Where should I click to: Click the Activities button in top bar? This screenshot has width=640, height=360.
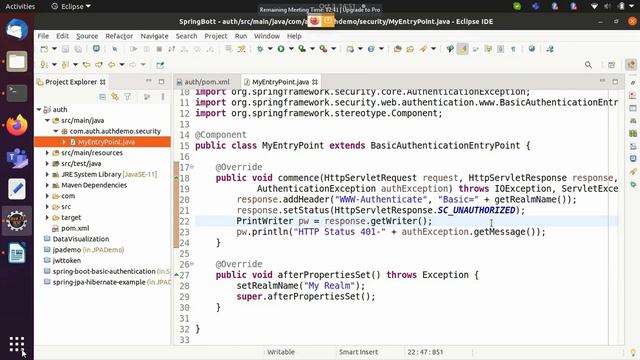coord(20,7)
